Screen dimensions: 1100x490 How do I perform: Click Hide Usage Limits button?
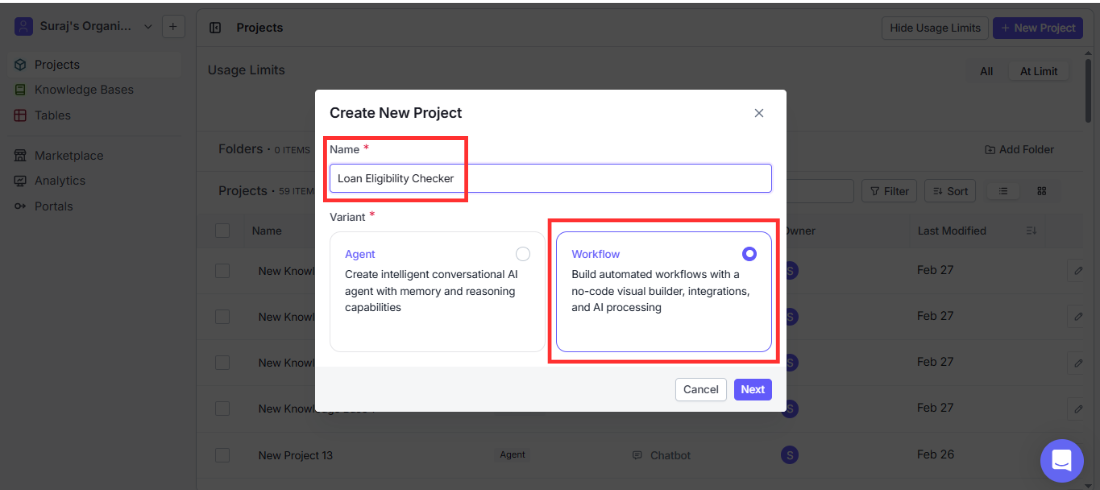click(935, 28)
